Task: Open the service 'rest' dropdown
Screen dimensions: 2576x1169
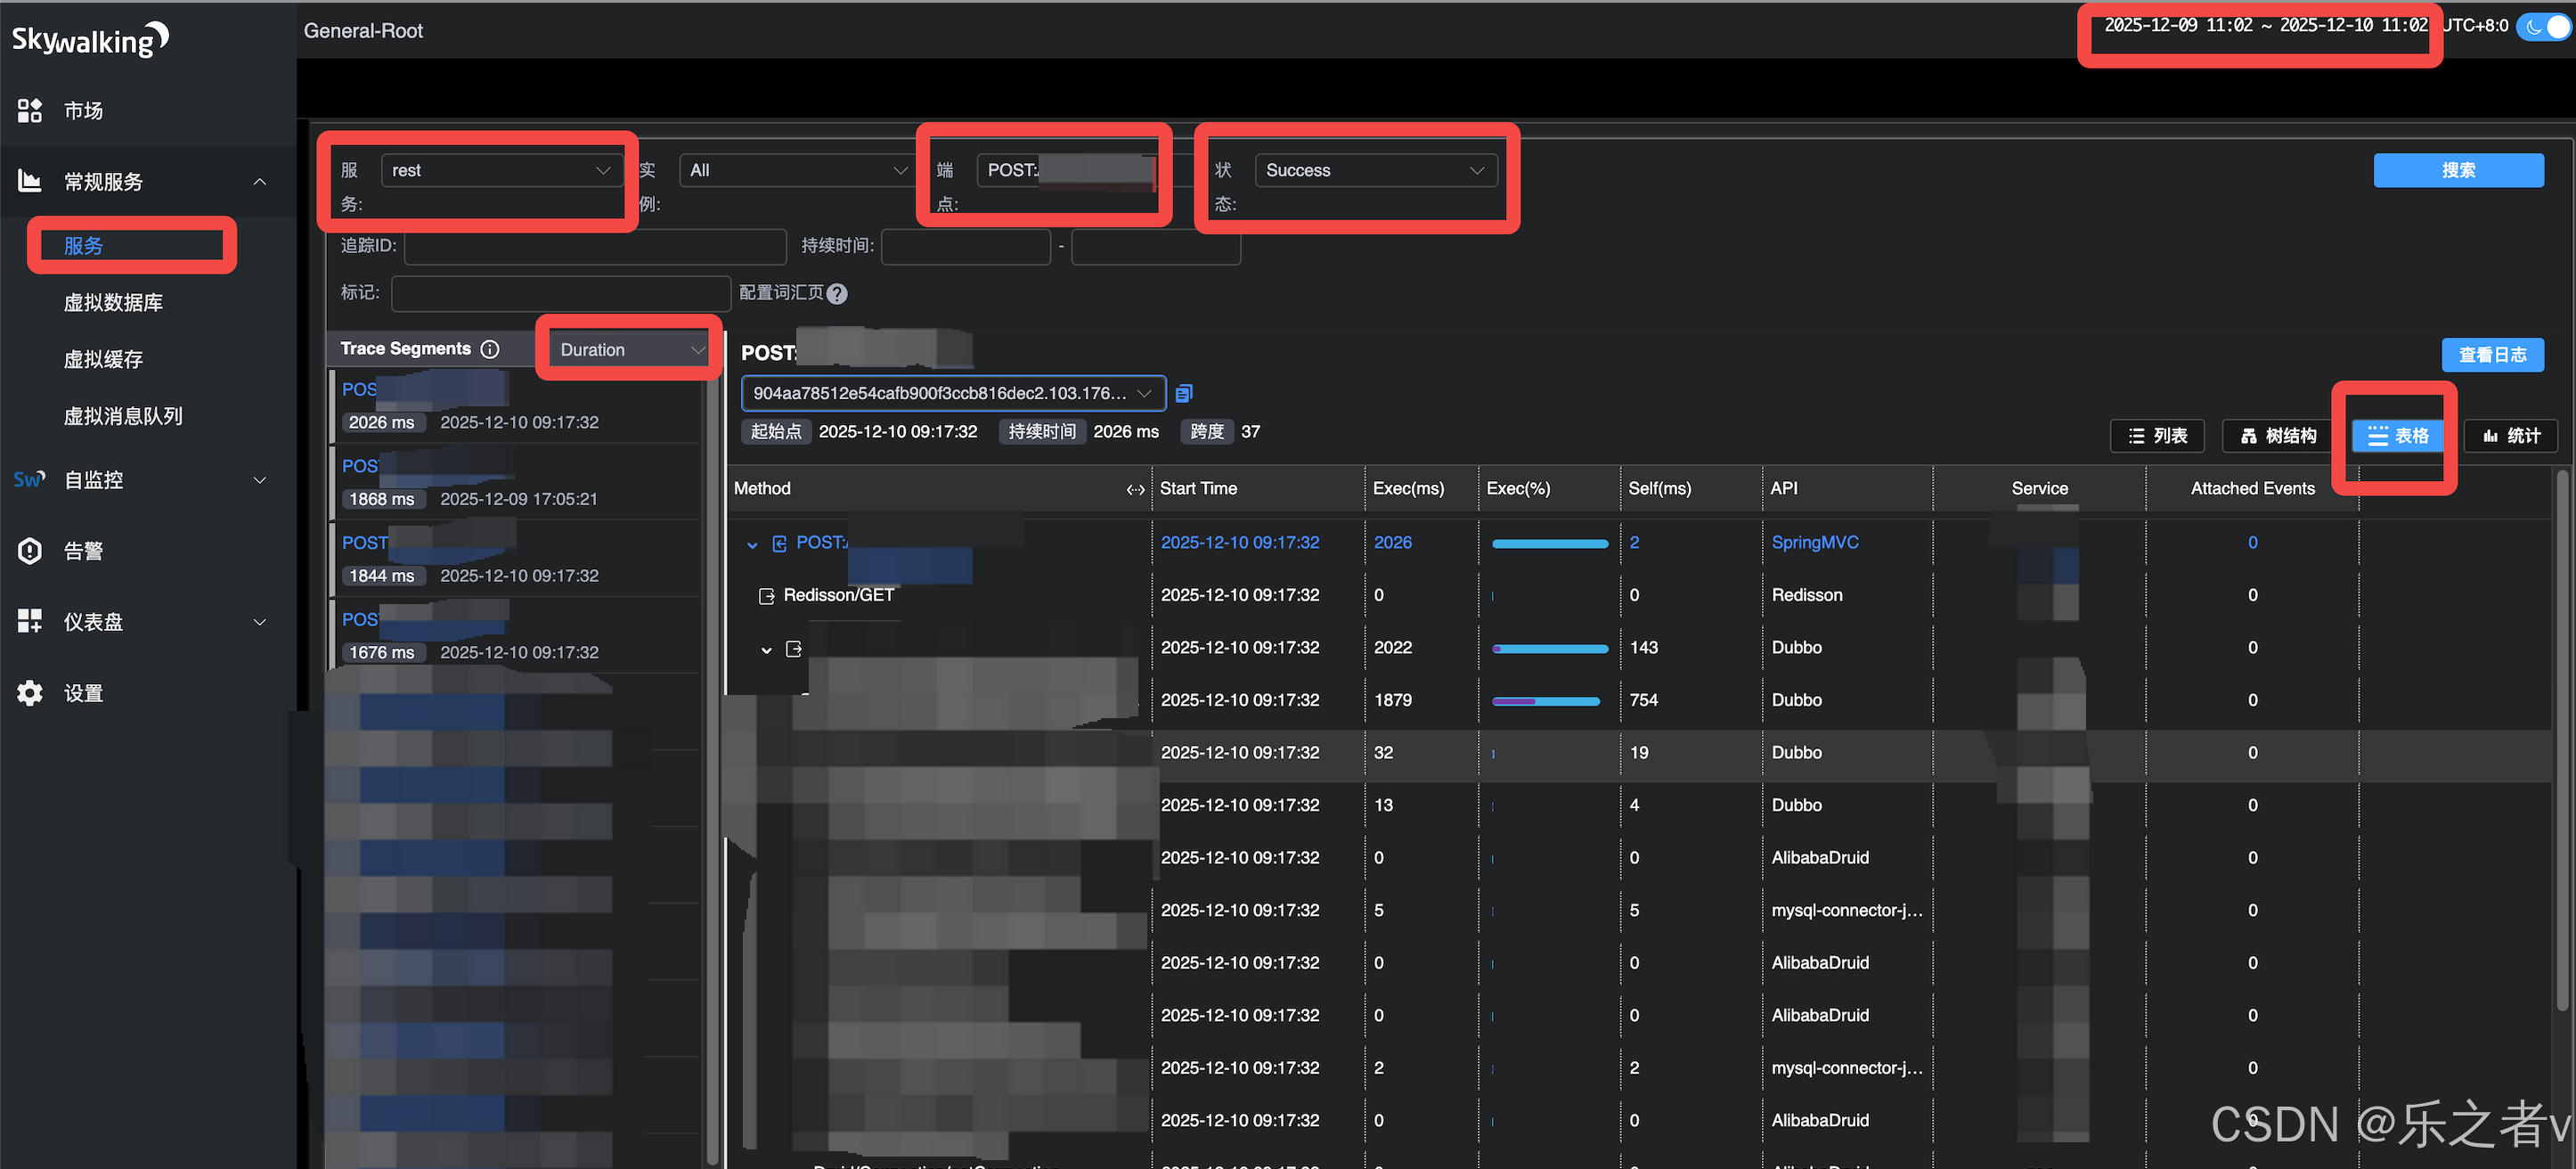Action: [500, 170]
